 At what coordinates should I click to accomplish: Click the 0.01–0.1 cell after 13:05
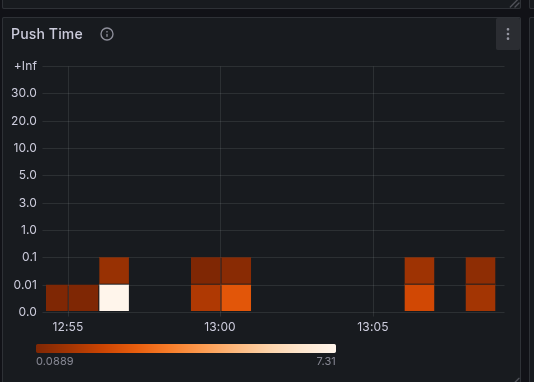coord(419,271)
